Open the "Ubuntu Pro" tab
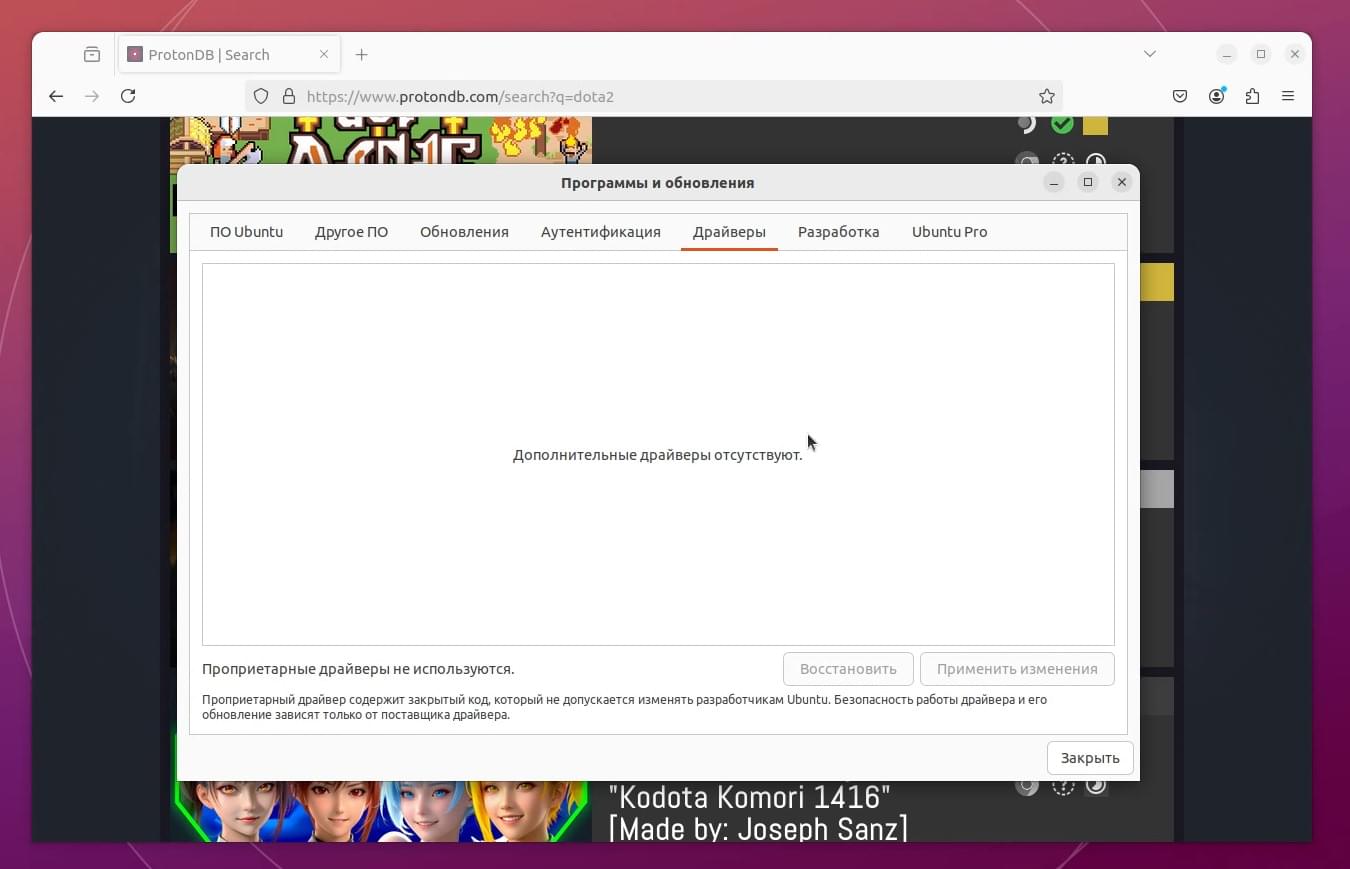This screenshot has height=869, width=1350. pyautogui.click(x=949, y=232)
